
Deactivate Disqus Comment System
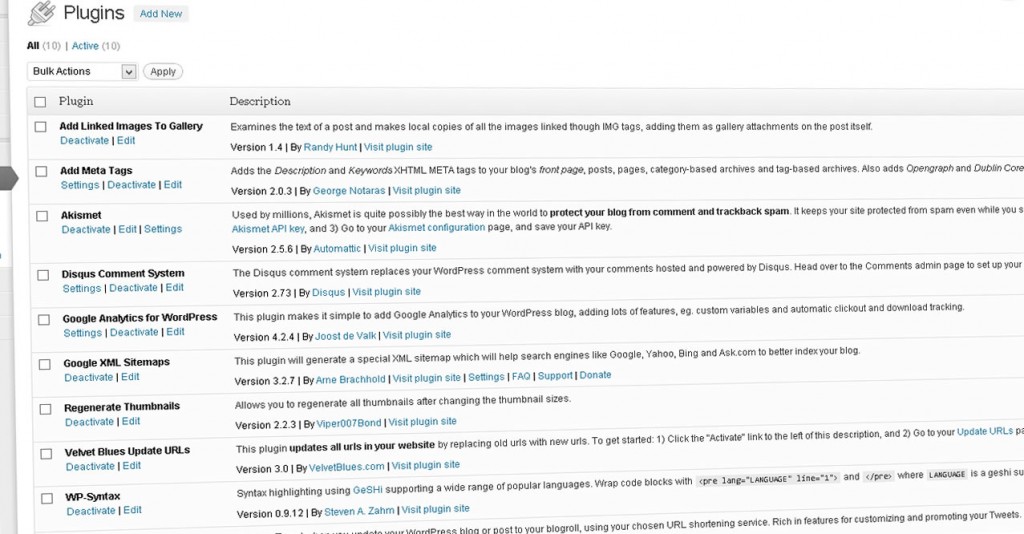133,288
